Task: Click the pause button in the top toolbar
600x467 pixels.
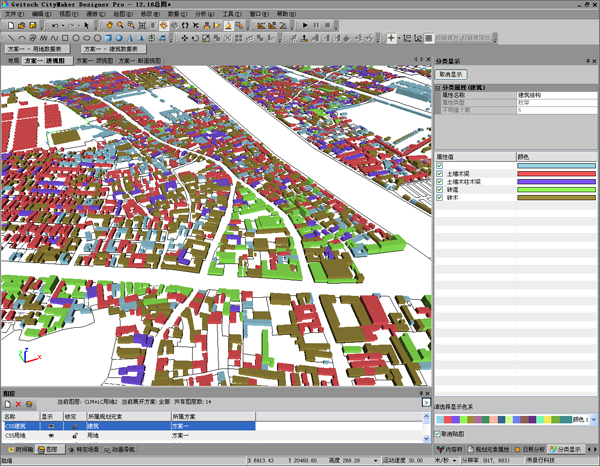Action: [315, 25]
